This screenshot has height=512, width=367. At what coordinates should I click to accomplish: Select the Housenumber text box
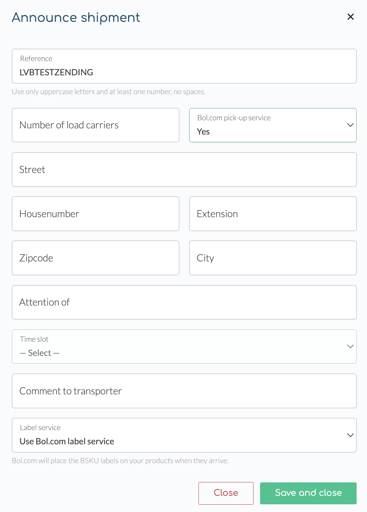pyautogui.click(x=95, y=214)
